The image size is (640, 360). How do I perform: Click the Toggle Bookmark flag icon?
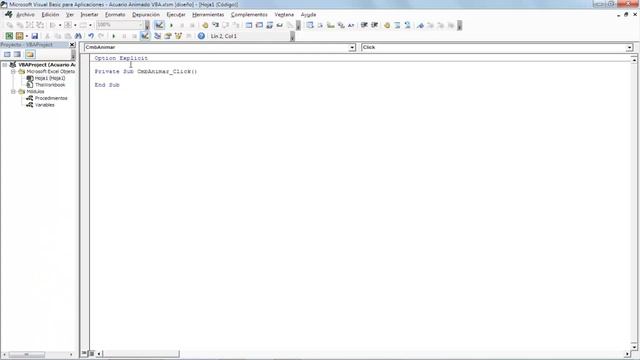point(420,25)
